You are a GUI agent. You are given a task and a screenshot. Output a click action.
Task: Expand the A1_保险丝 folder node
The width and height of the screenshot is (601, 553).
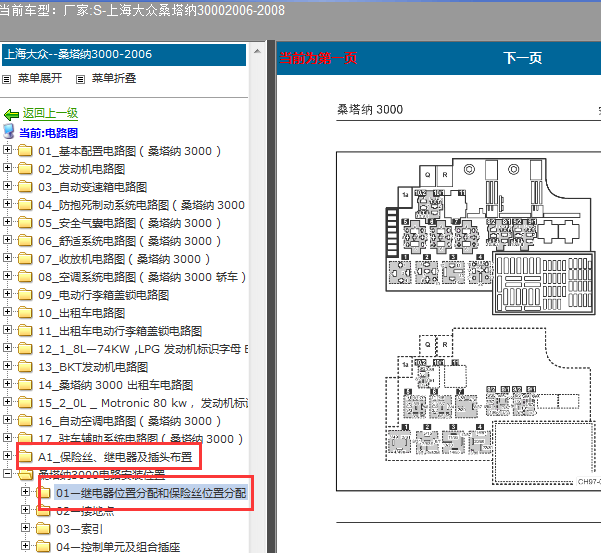[7, 456]
